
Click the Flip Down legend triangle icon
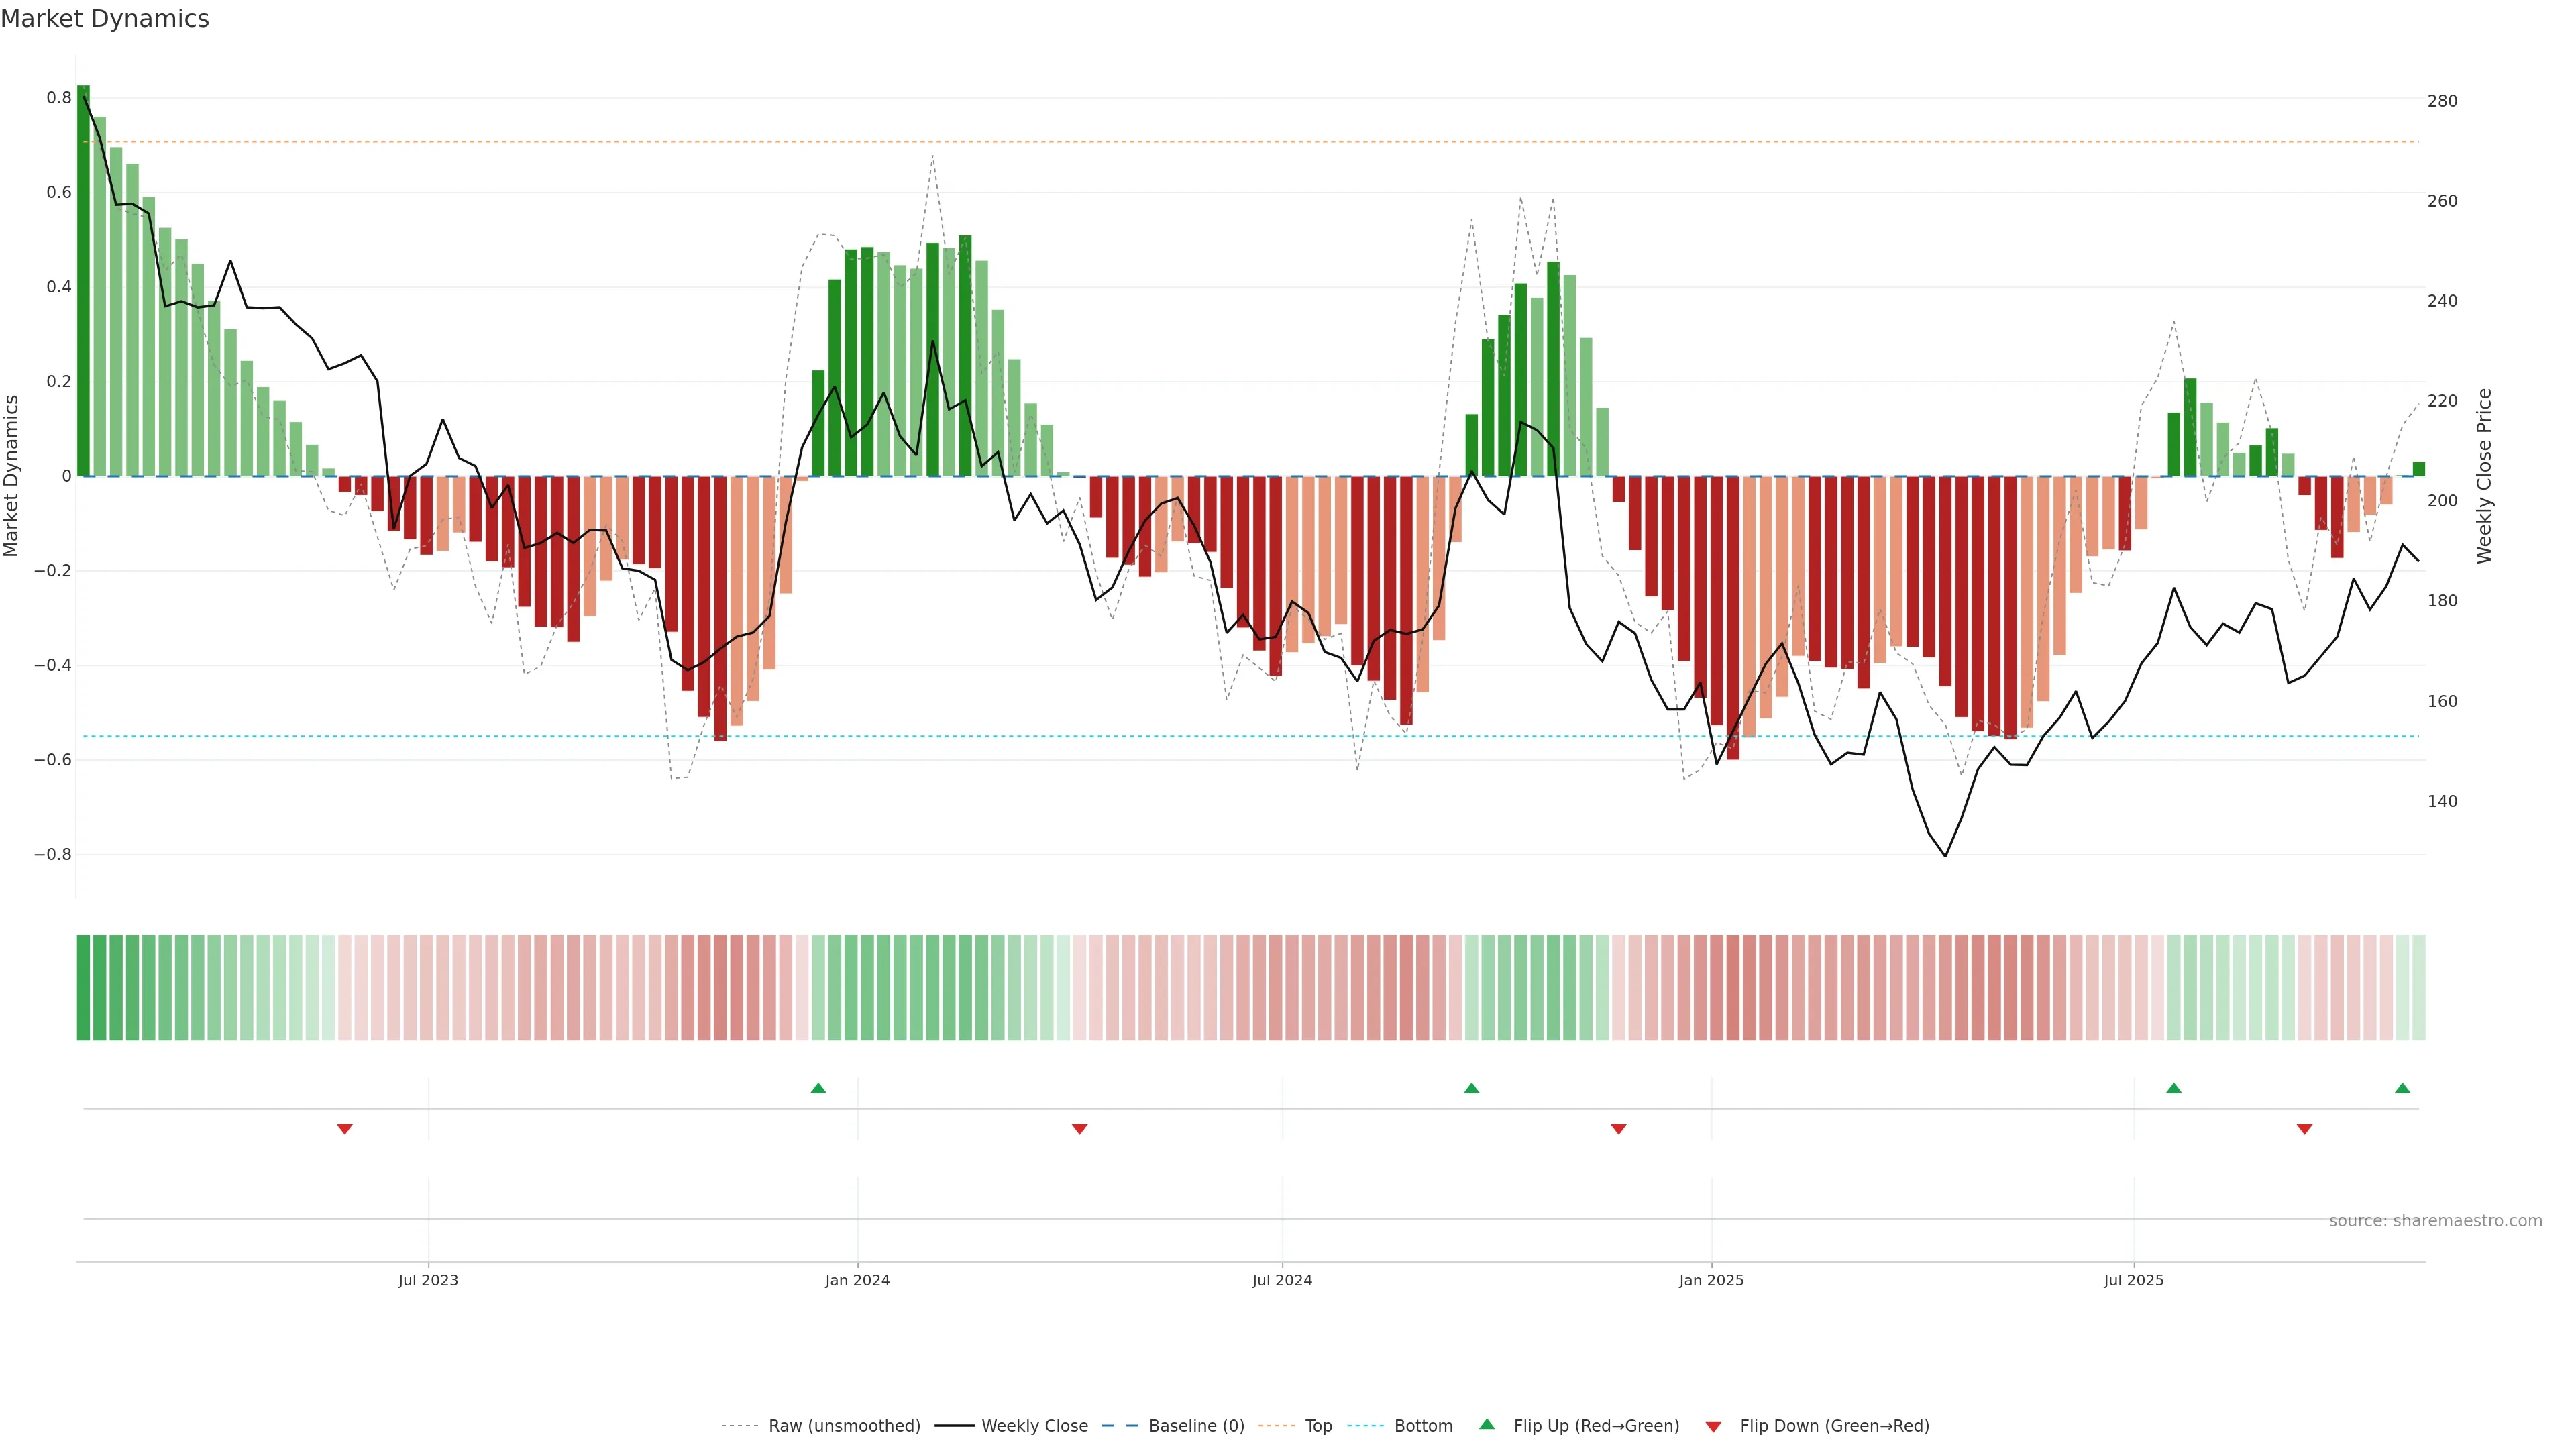[1713, 1426]
